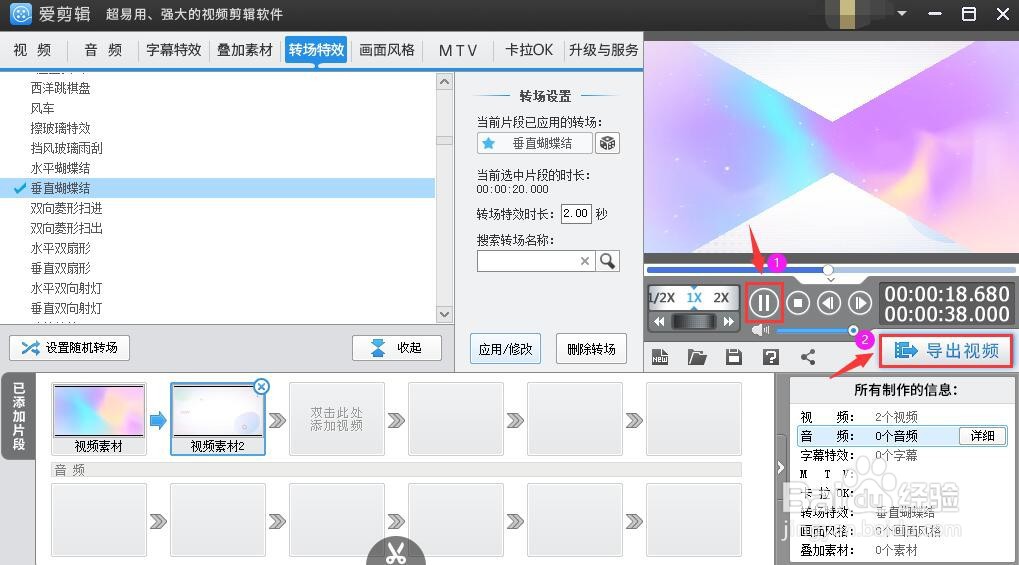Click 删除转场 delete transition button

591,349
